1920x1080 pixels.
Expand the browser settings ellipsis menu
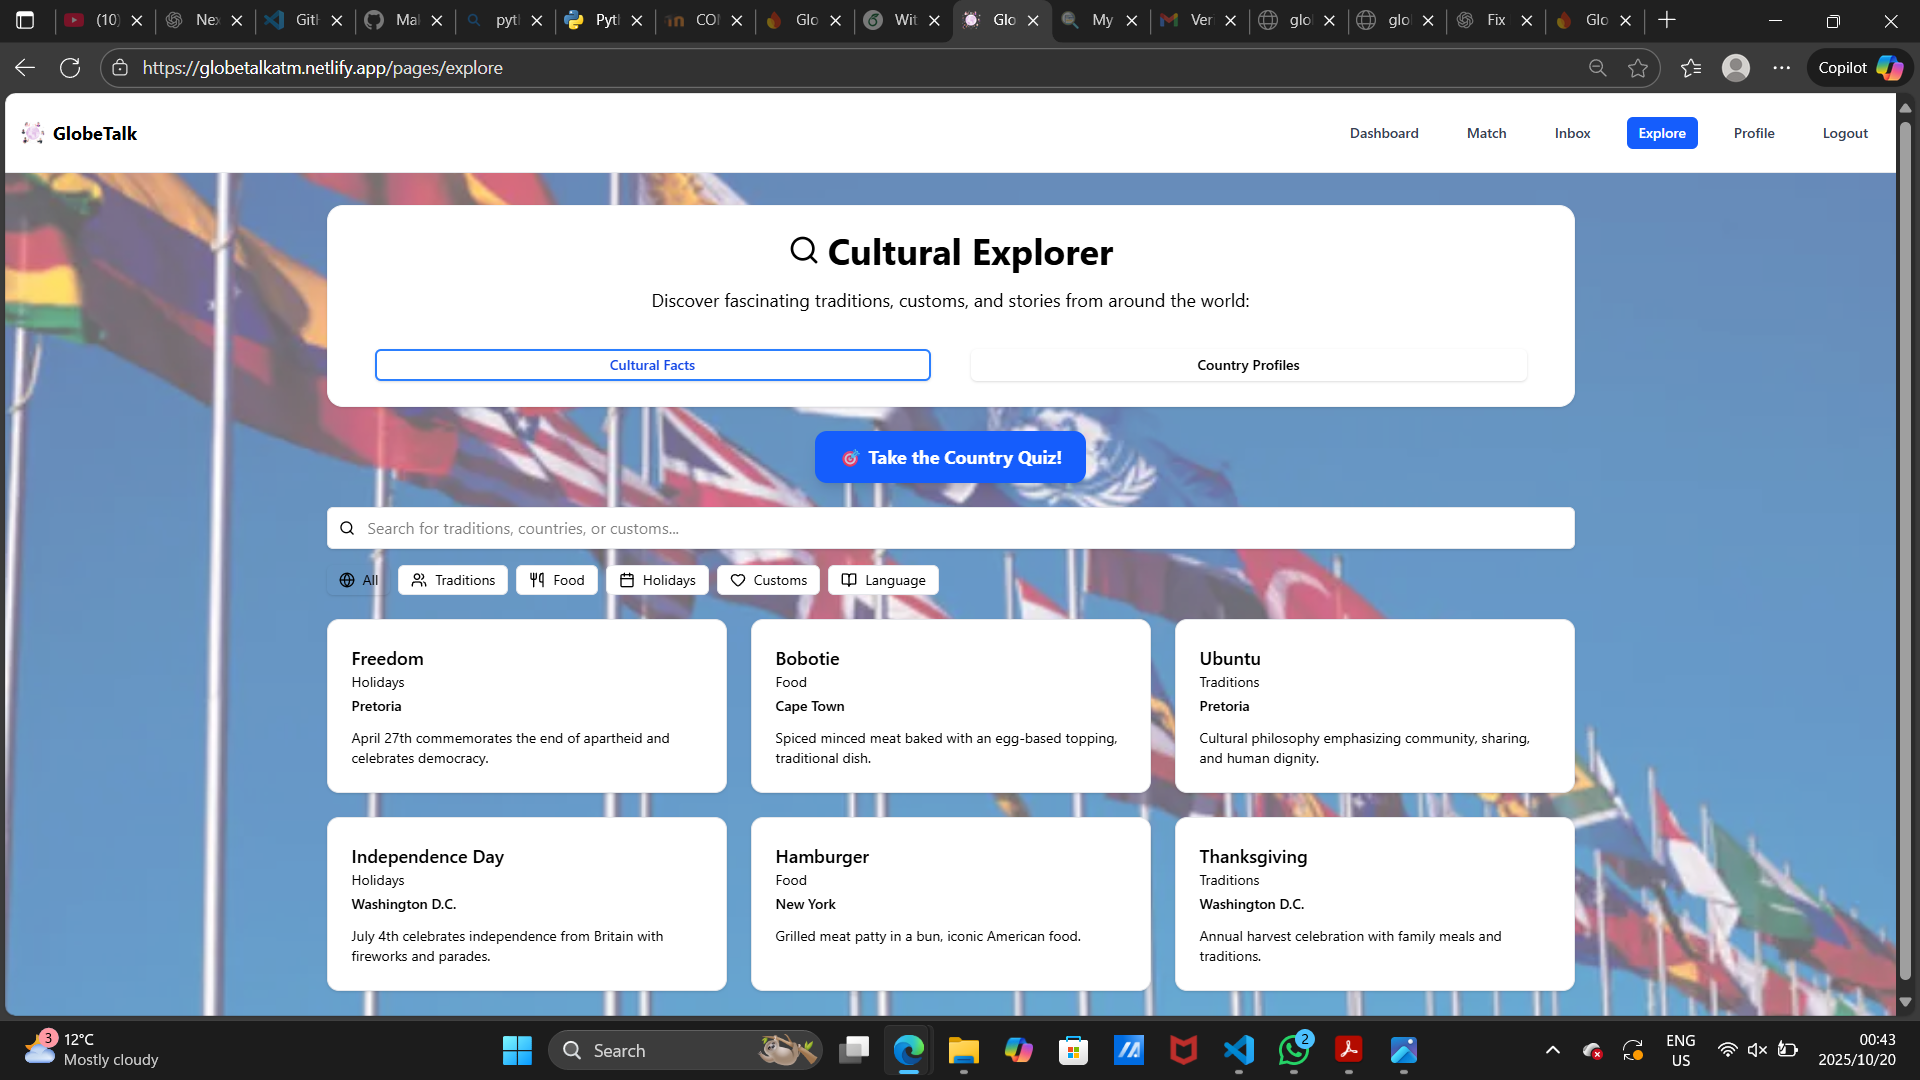[x=1783, y=67]
